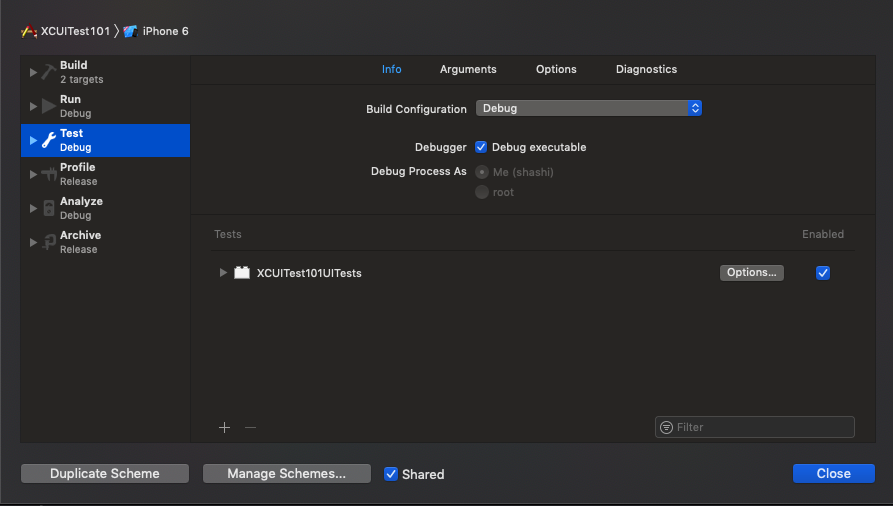Switch to the Options tab
The width and height of the screenshot is (893, 506).
[556, 69]
